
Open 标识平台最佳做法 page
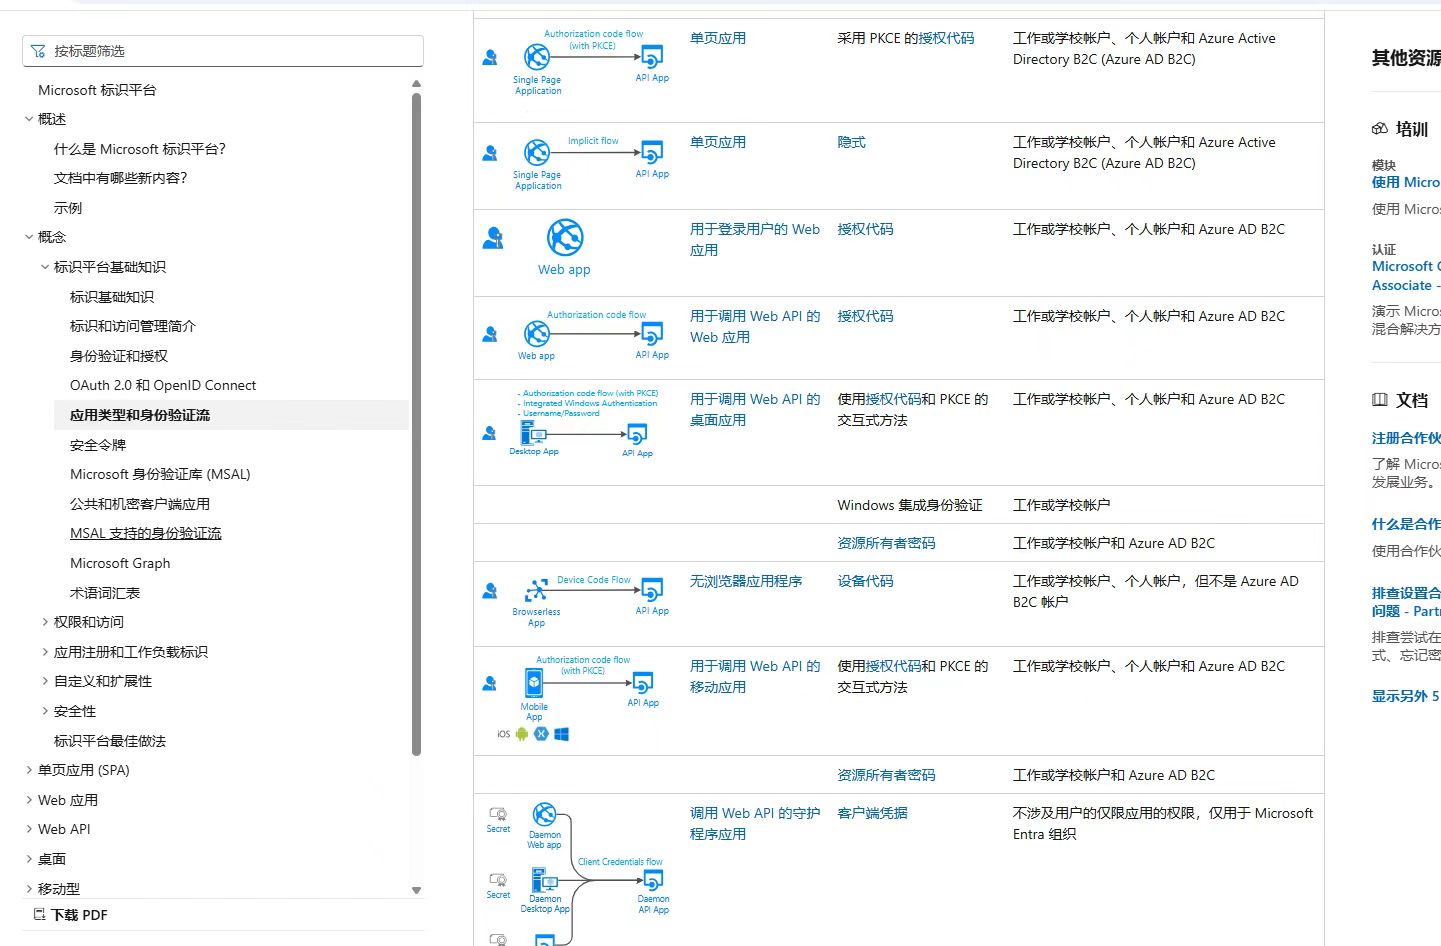(x=110, y=741)
